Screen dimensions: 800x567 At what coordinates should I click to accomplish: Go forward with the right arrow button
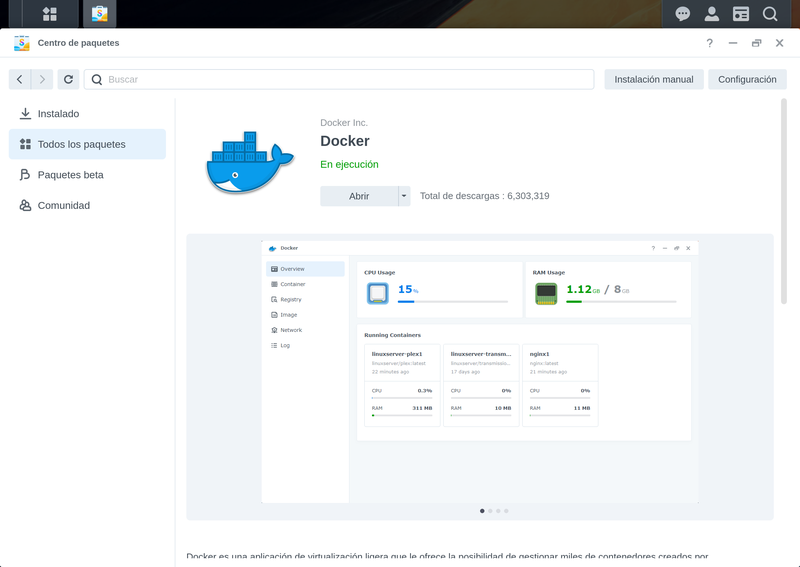click(42, 79)
